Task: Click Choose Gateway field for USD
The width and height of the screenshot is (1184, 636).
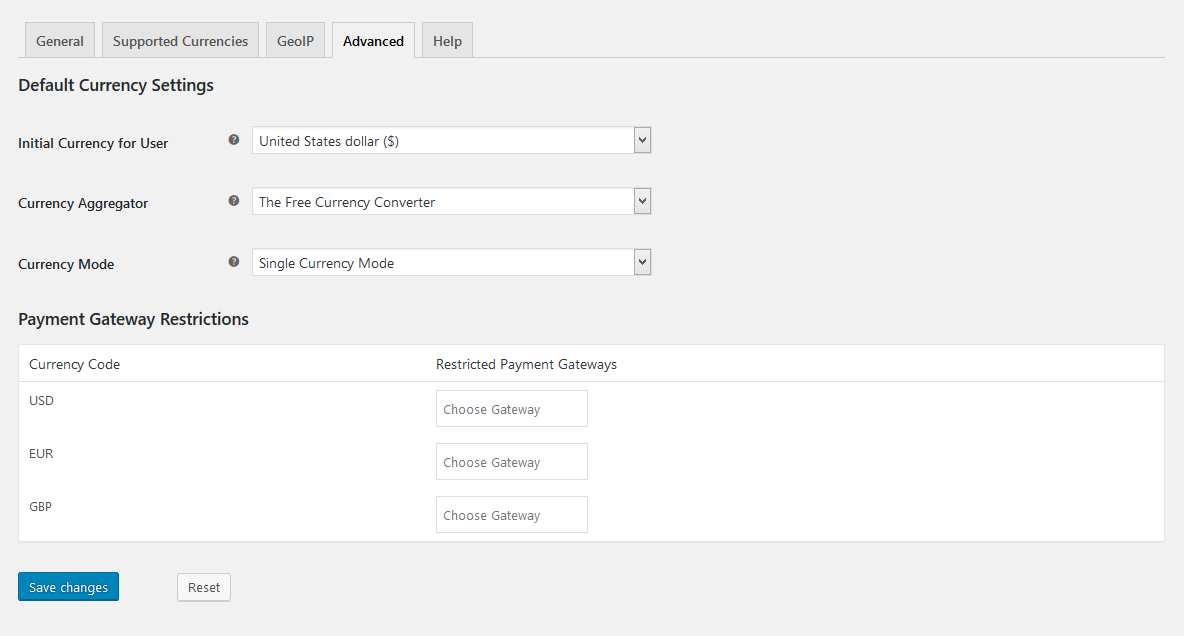Action: click(x=511, y=409)
